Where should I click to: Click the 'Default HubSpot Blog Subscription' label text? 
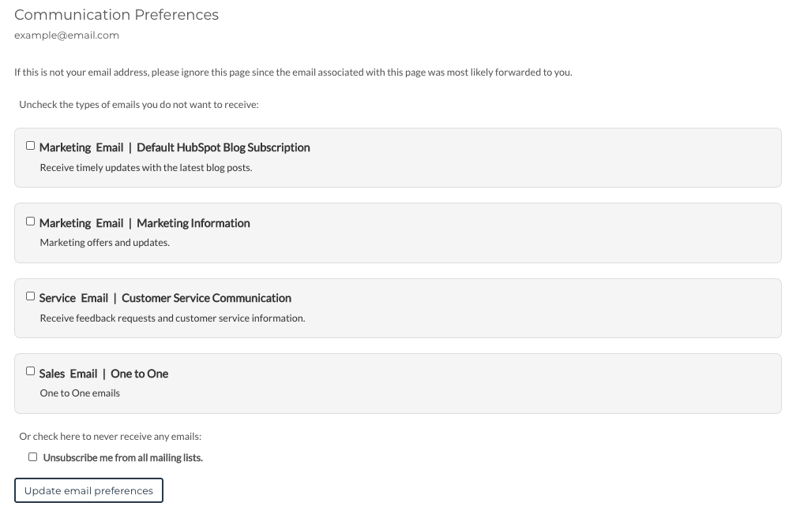[x=223, y=147]
